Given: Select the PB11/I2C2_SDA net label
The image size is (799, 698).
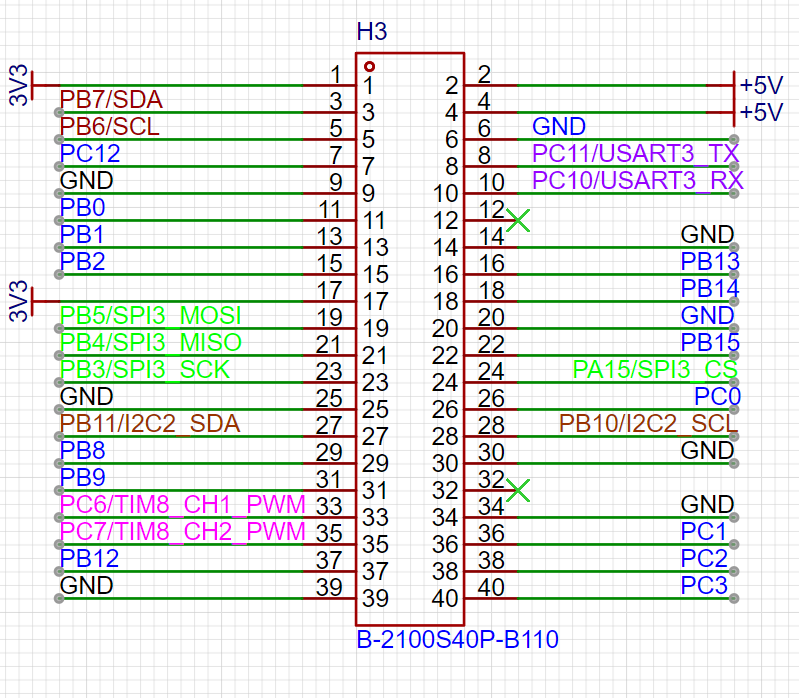Looking at the screenshot, I should pos(150,423).
